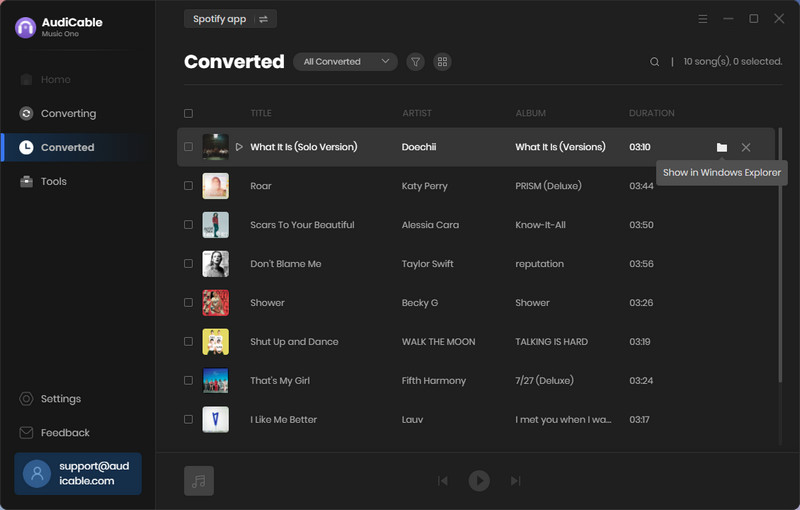
Task: Click the music note now-playing placeholder
Action: 199,481
